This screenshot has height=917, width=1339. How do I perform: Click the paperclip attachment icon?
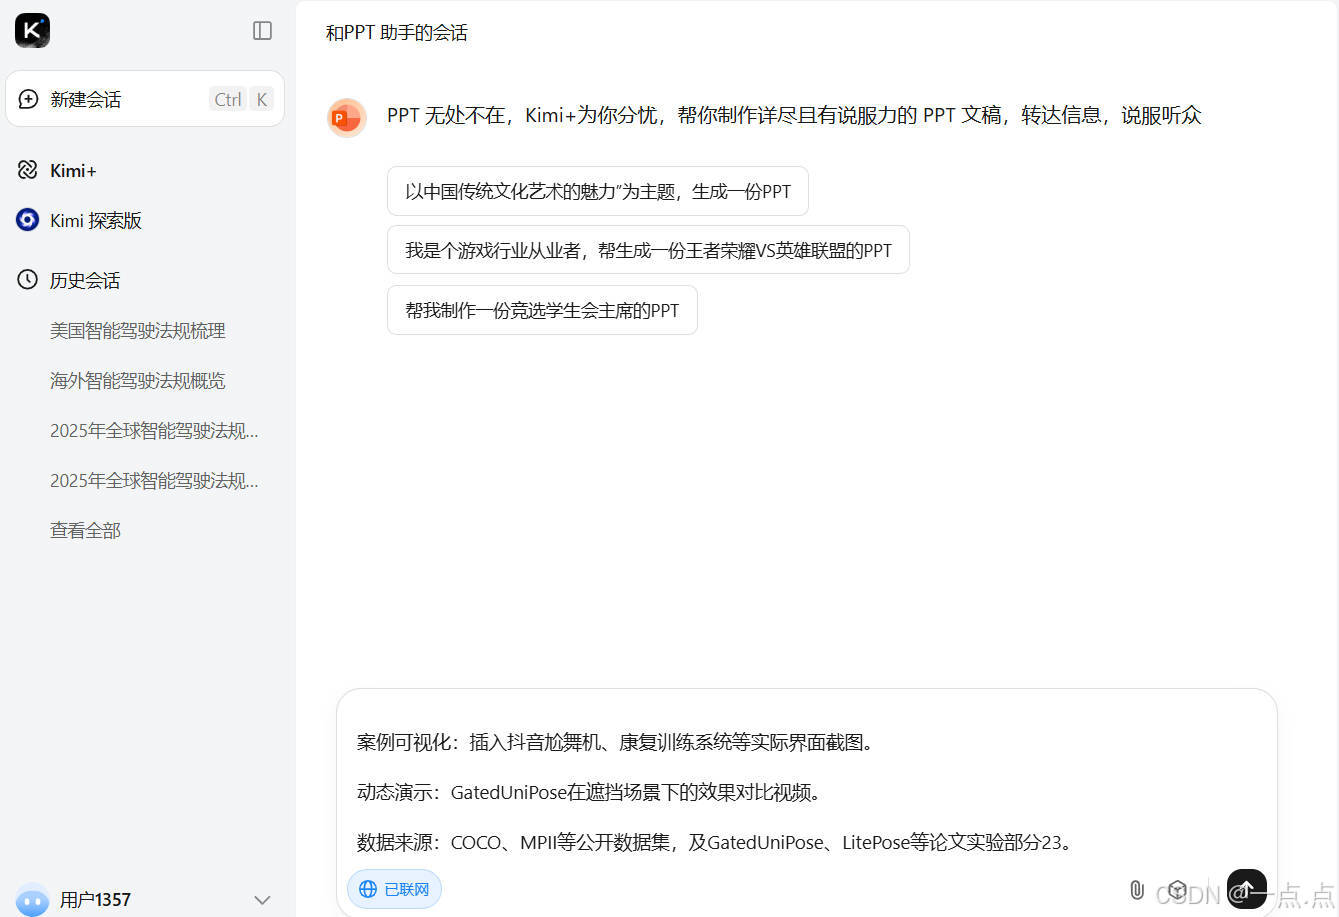click(1137, 889)
